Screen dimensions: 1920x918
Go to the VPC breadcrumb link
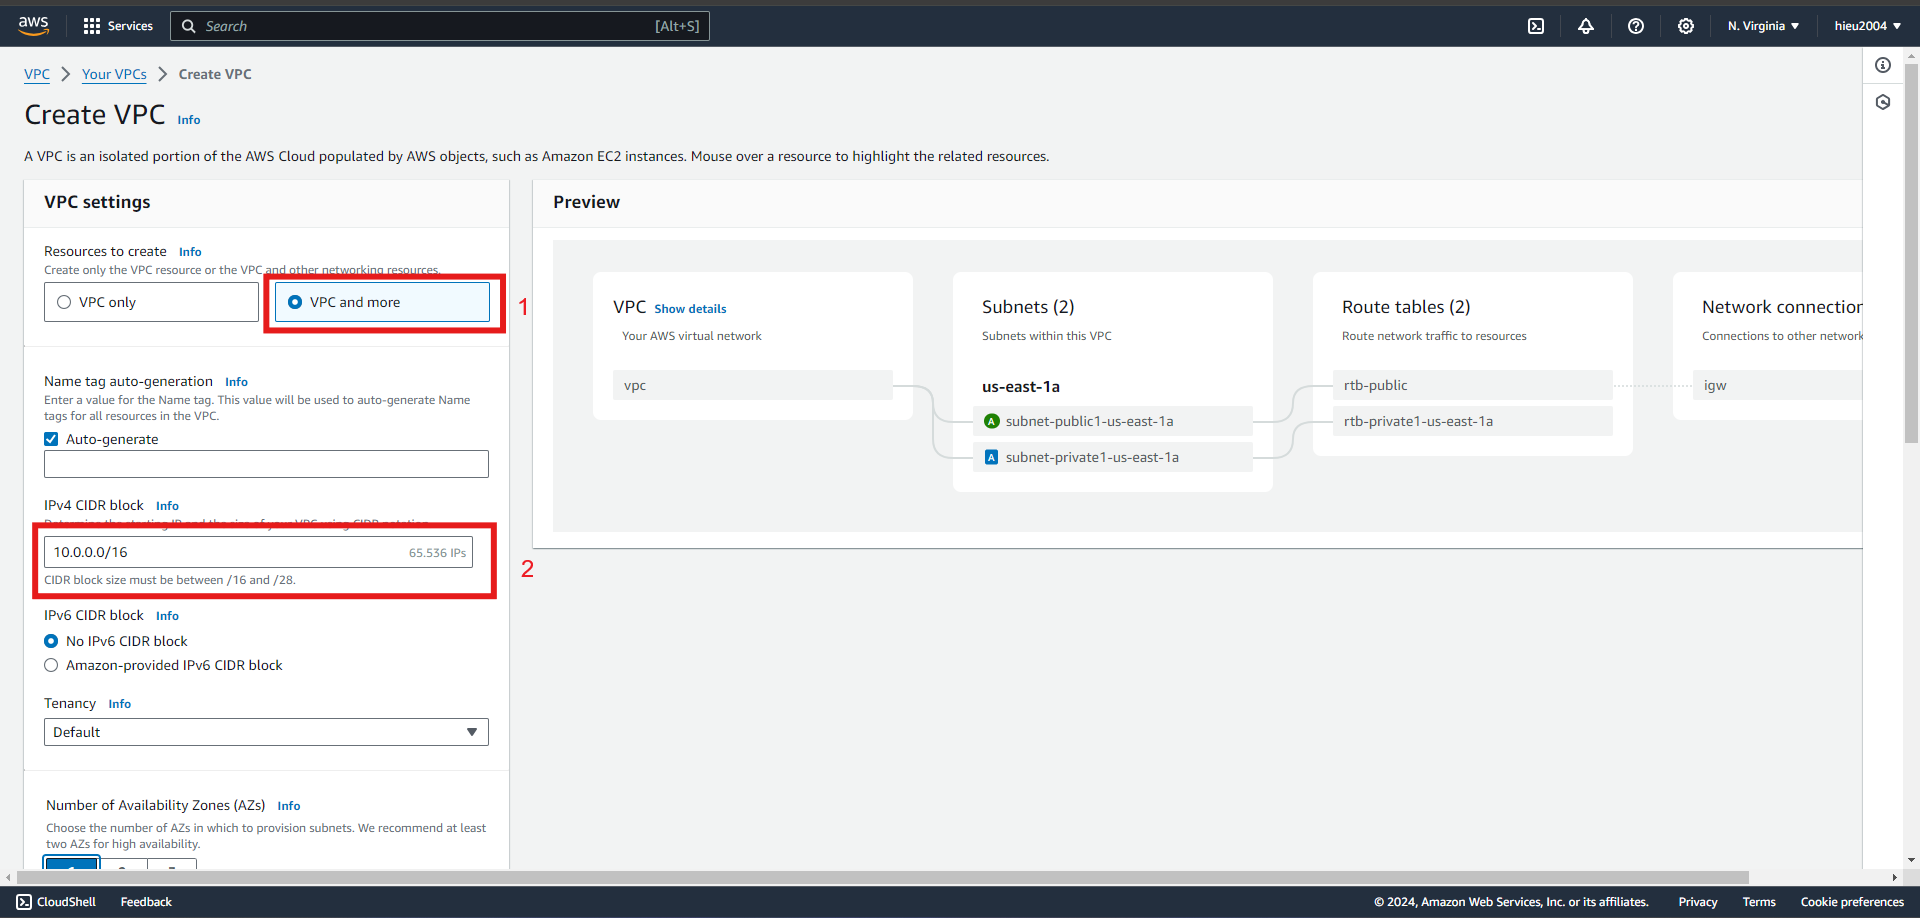(37, 74)
